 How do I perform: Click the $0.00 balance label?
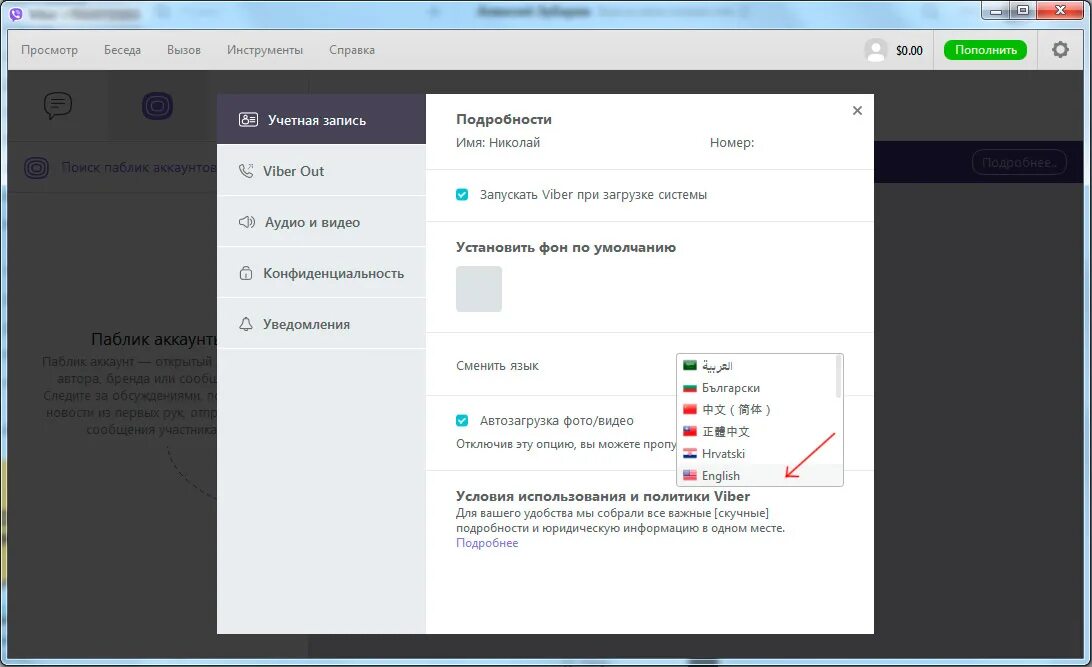pyautogui.click(x=909, y=51)
